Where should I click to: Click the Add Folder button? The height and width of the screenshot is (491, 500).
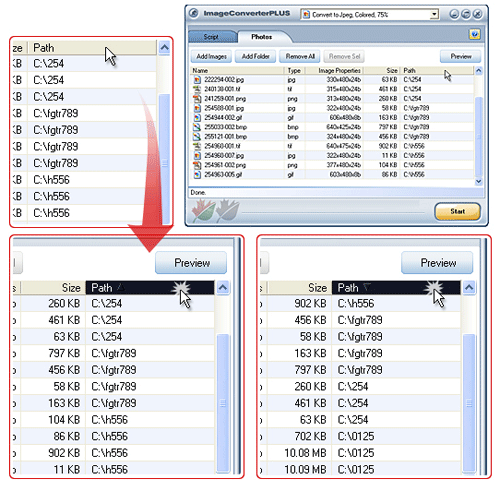pos(255,56)
